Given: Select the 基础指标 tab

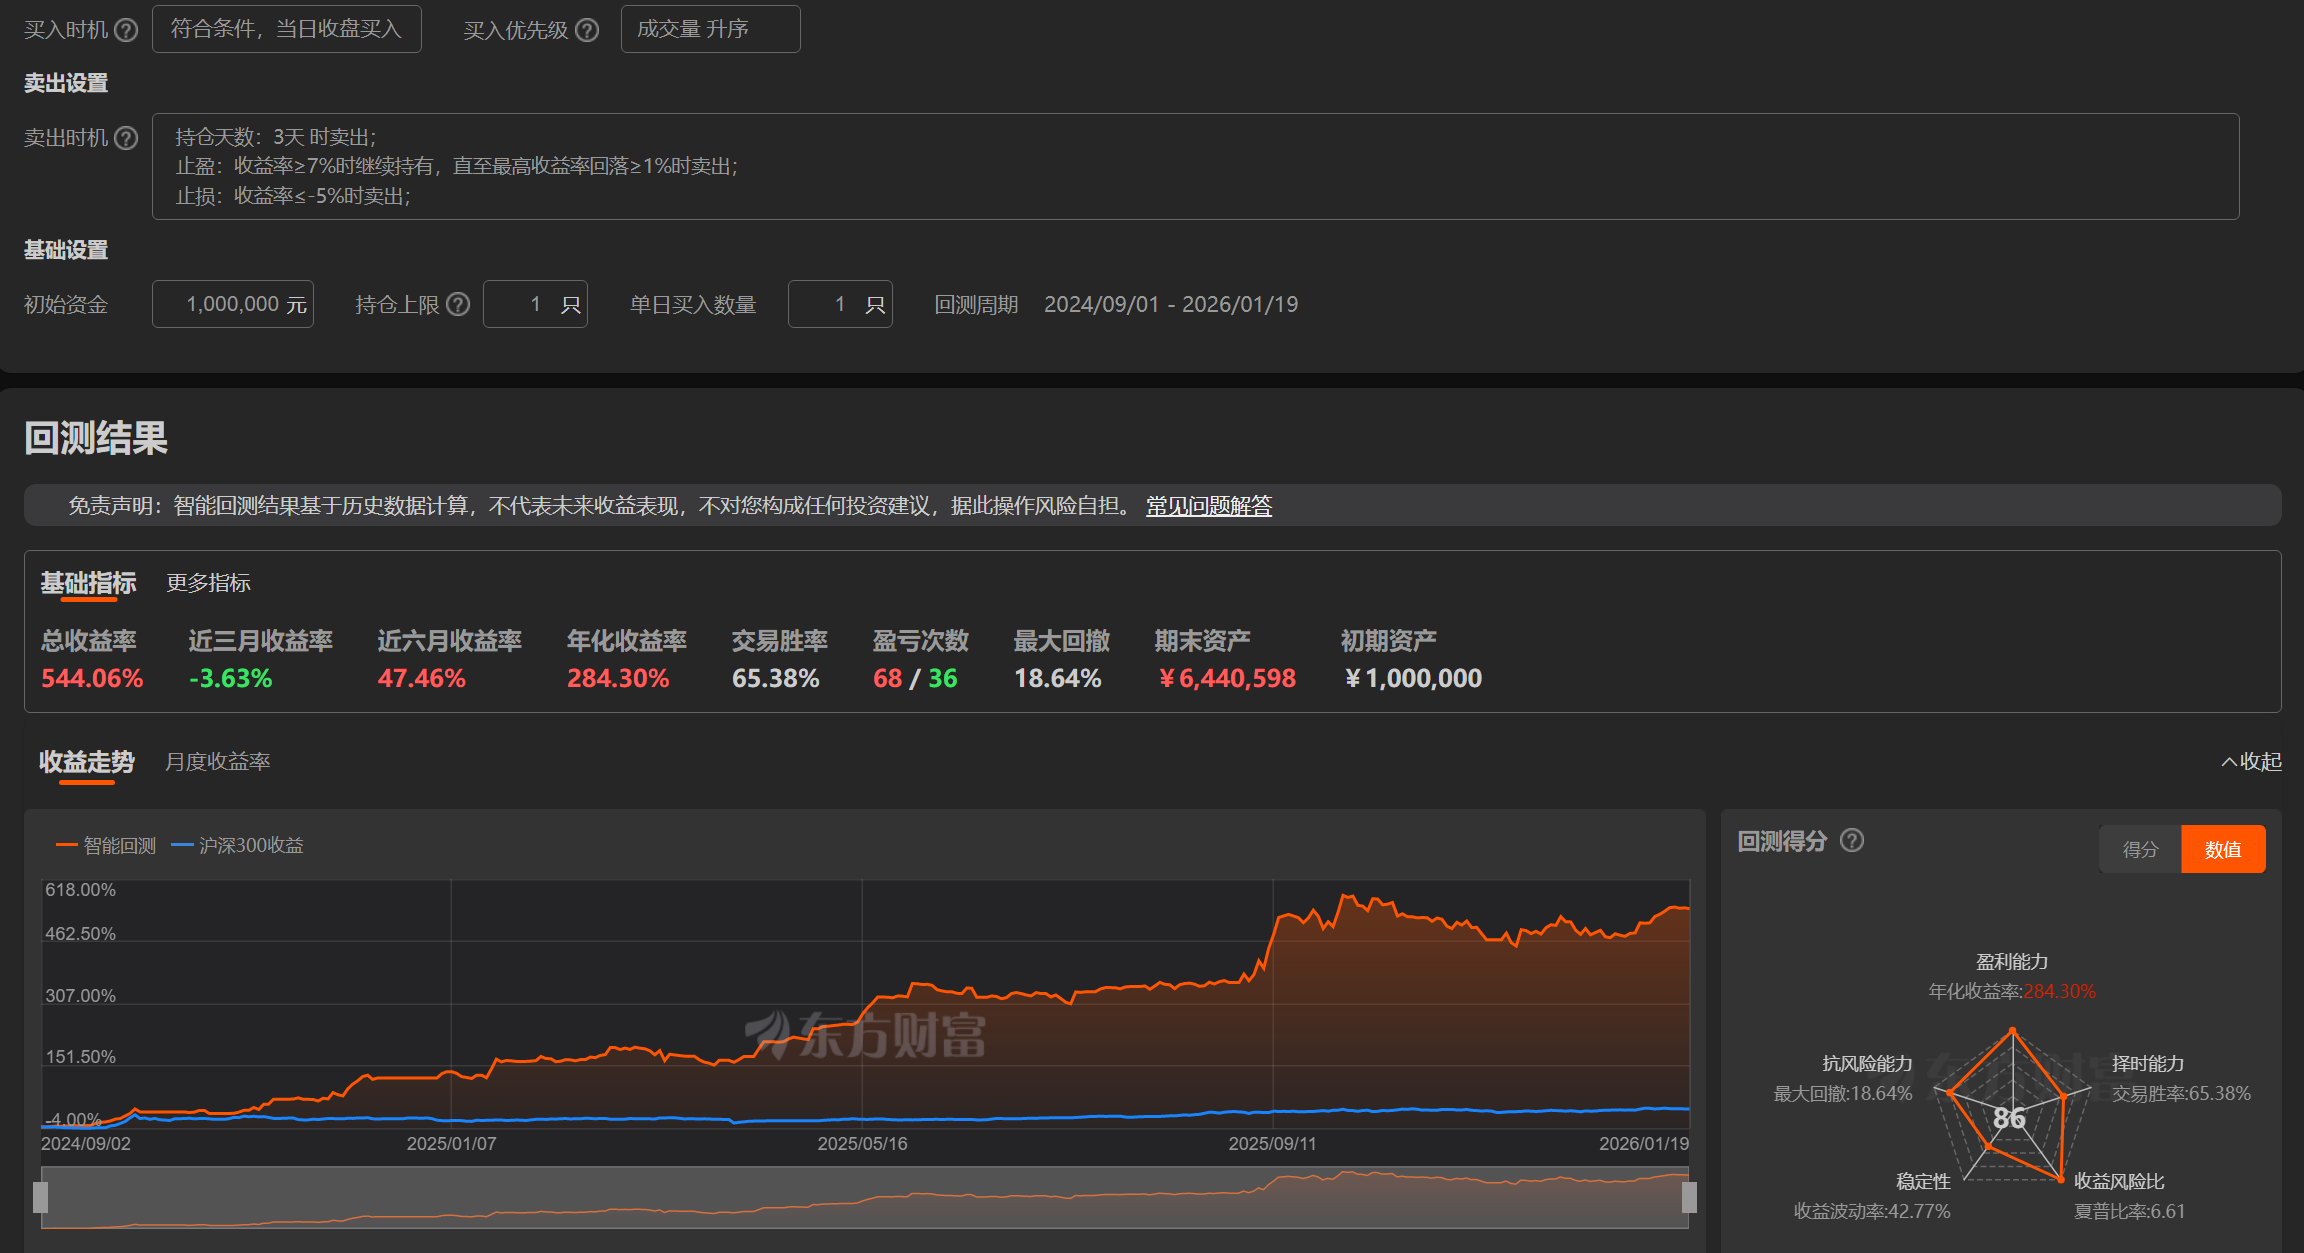Looking at the screenshot, I should (88, 583).
